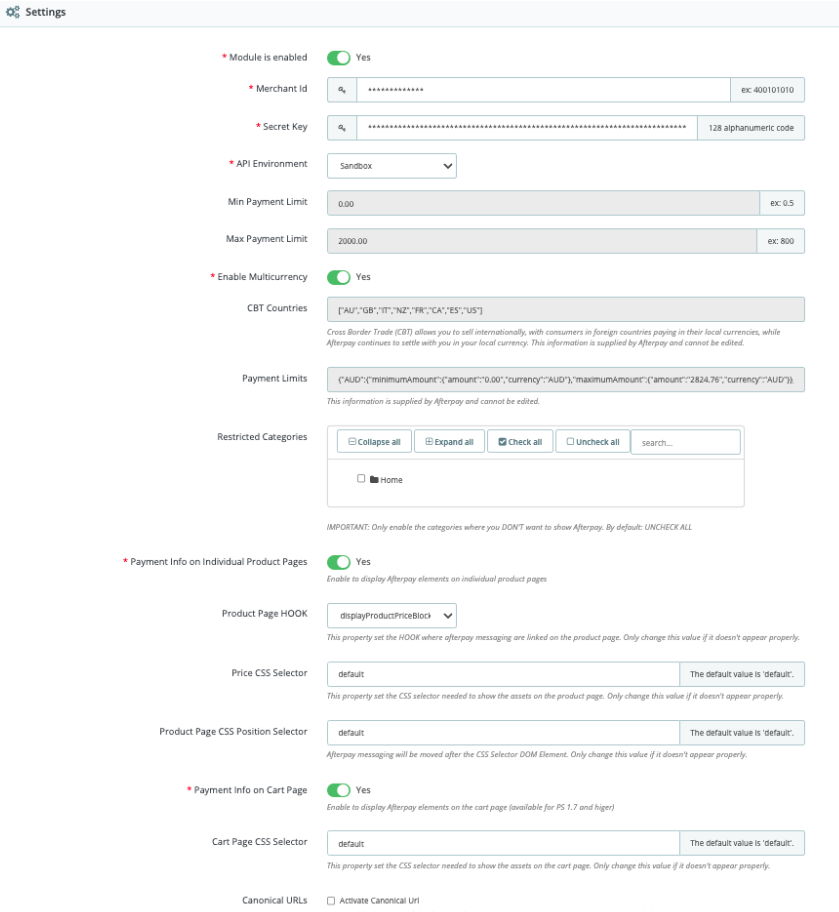Click the plus icon on Expand all
The image size is (839, 912).
tap(428, 441)
